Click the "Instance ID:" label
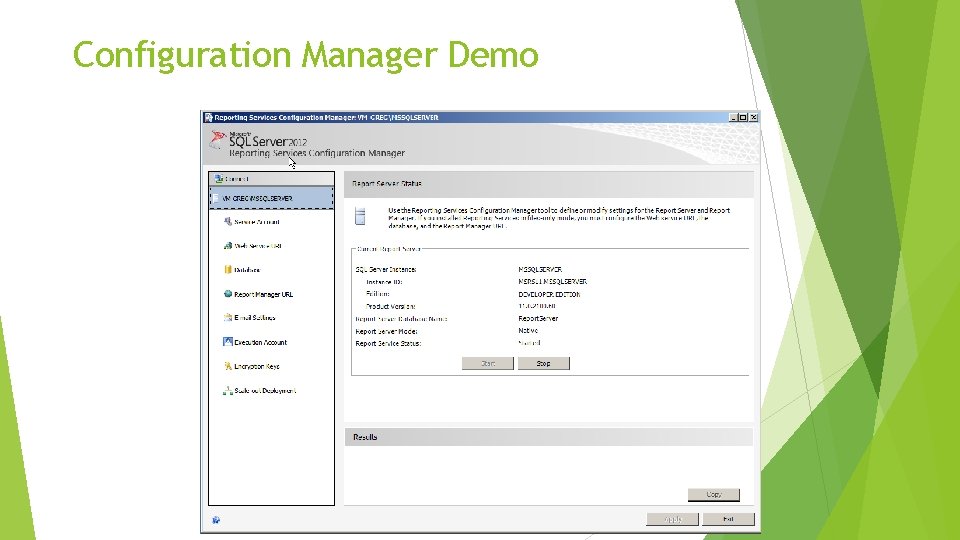Image resolution: width=960 pixels, height=540 pixels. [x=384, y=282]
